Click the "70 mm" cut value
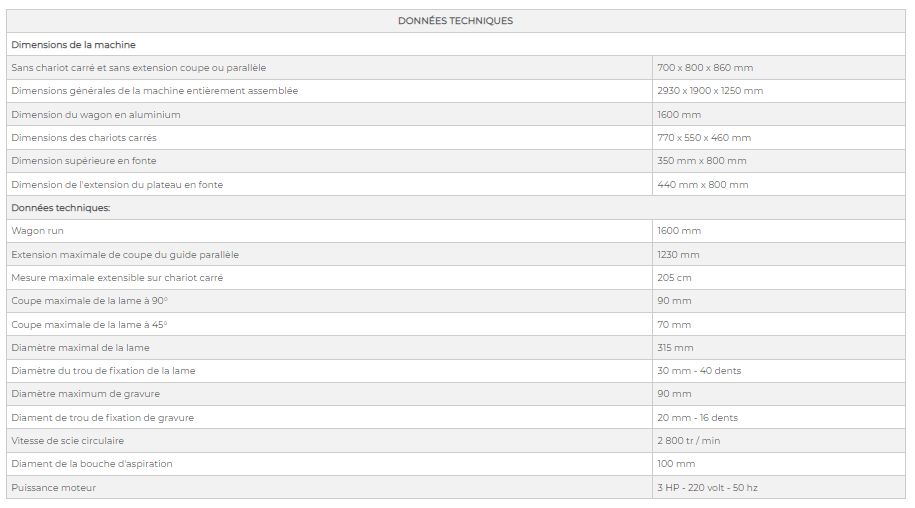The height and width of the screenshot is (508, 915). [x=674, y=325]
